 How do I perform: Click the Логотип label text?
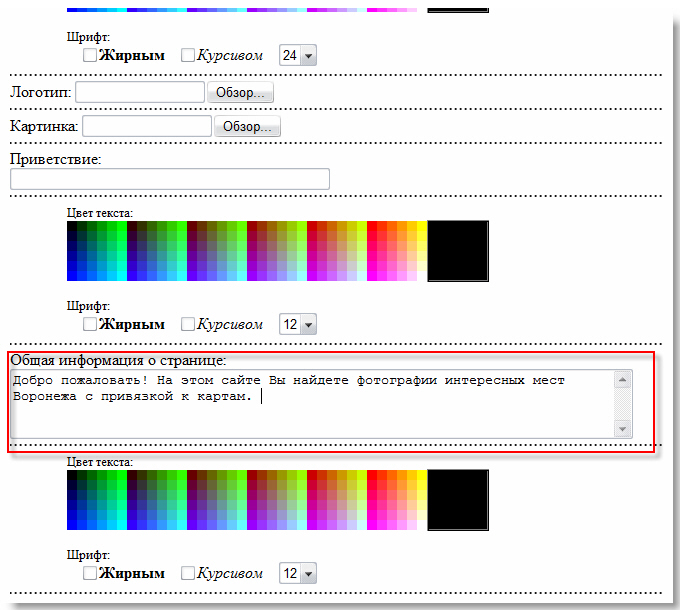(x=40, y=92)
